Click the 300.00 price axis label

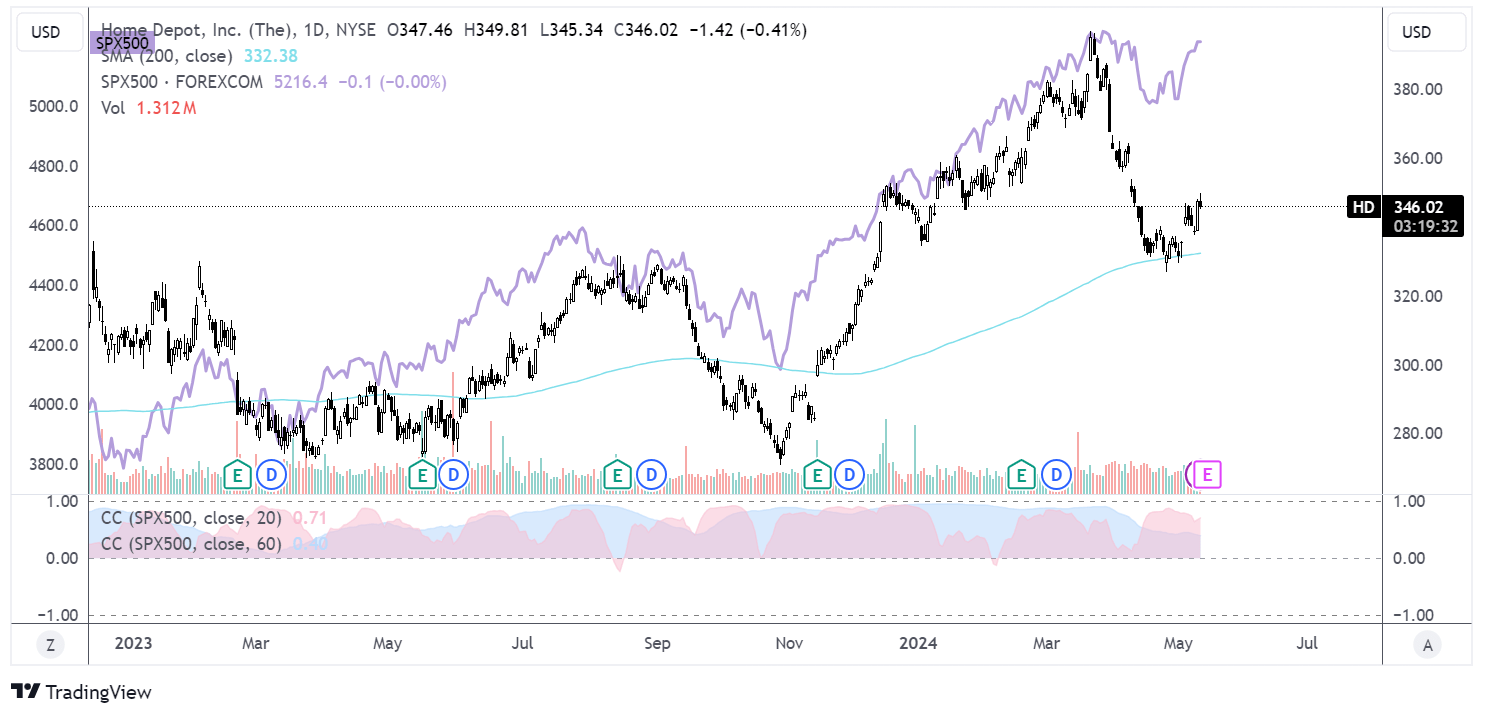coord(1419,365)
